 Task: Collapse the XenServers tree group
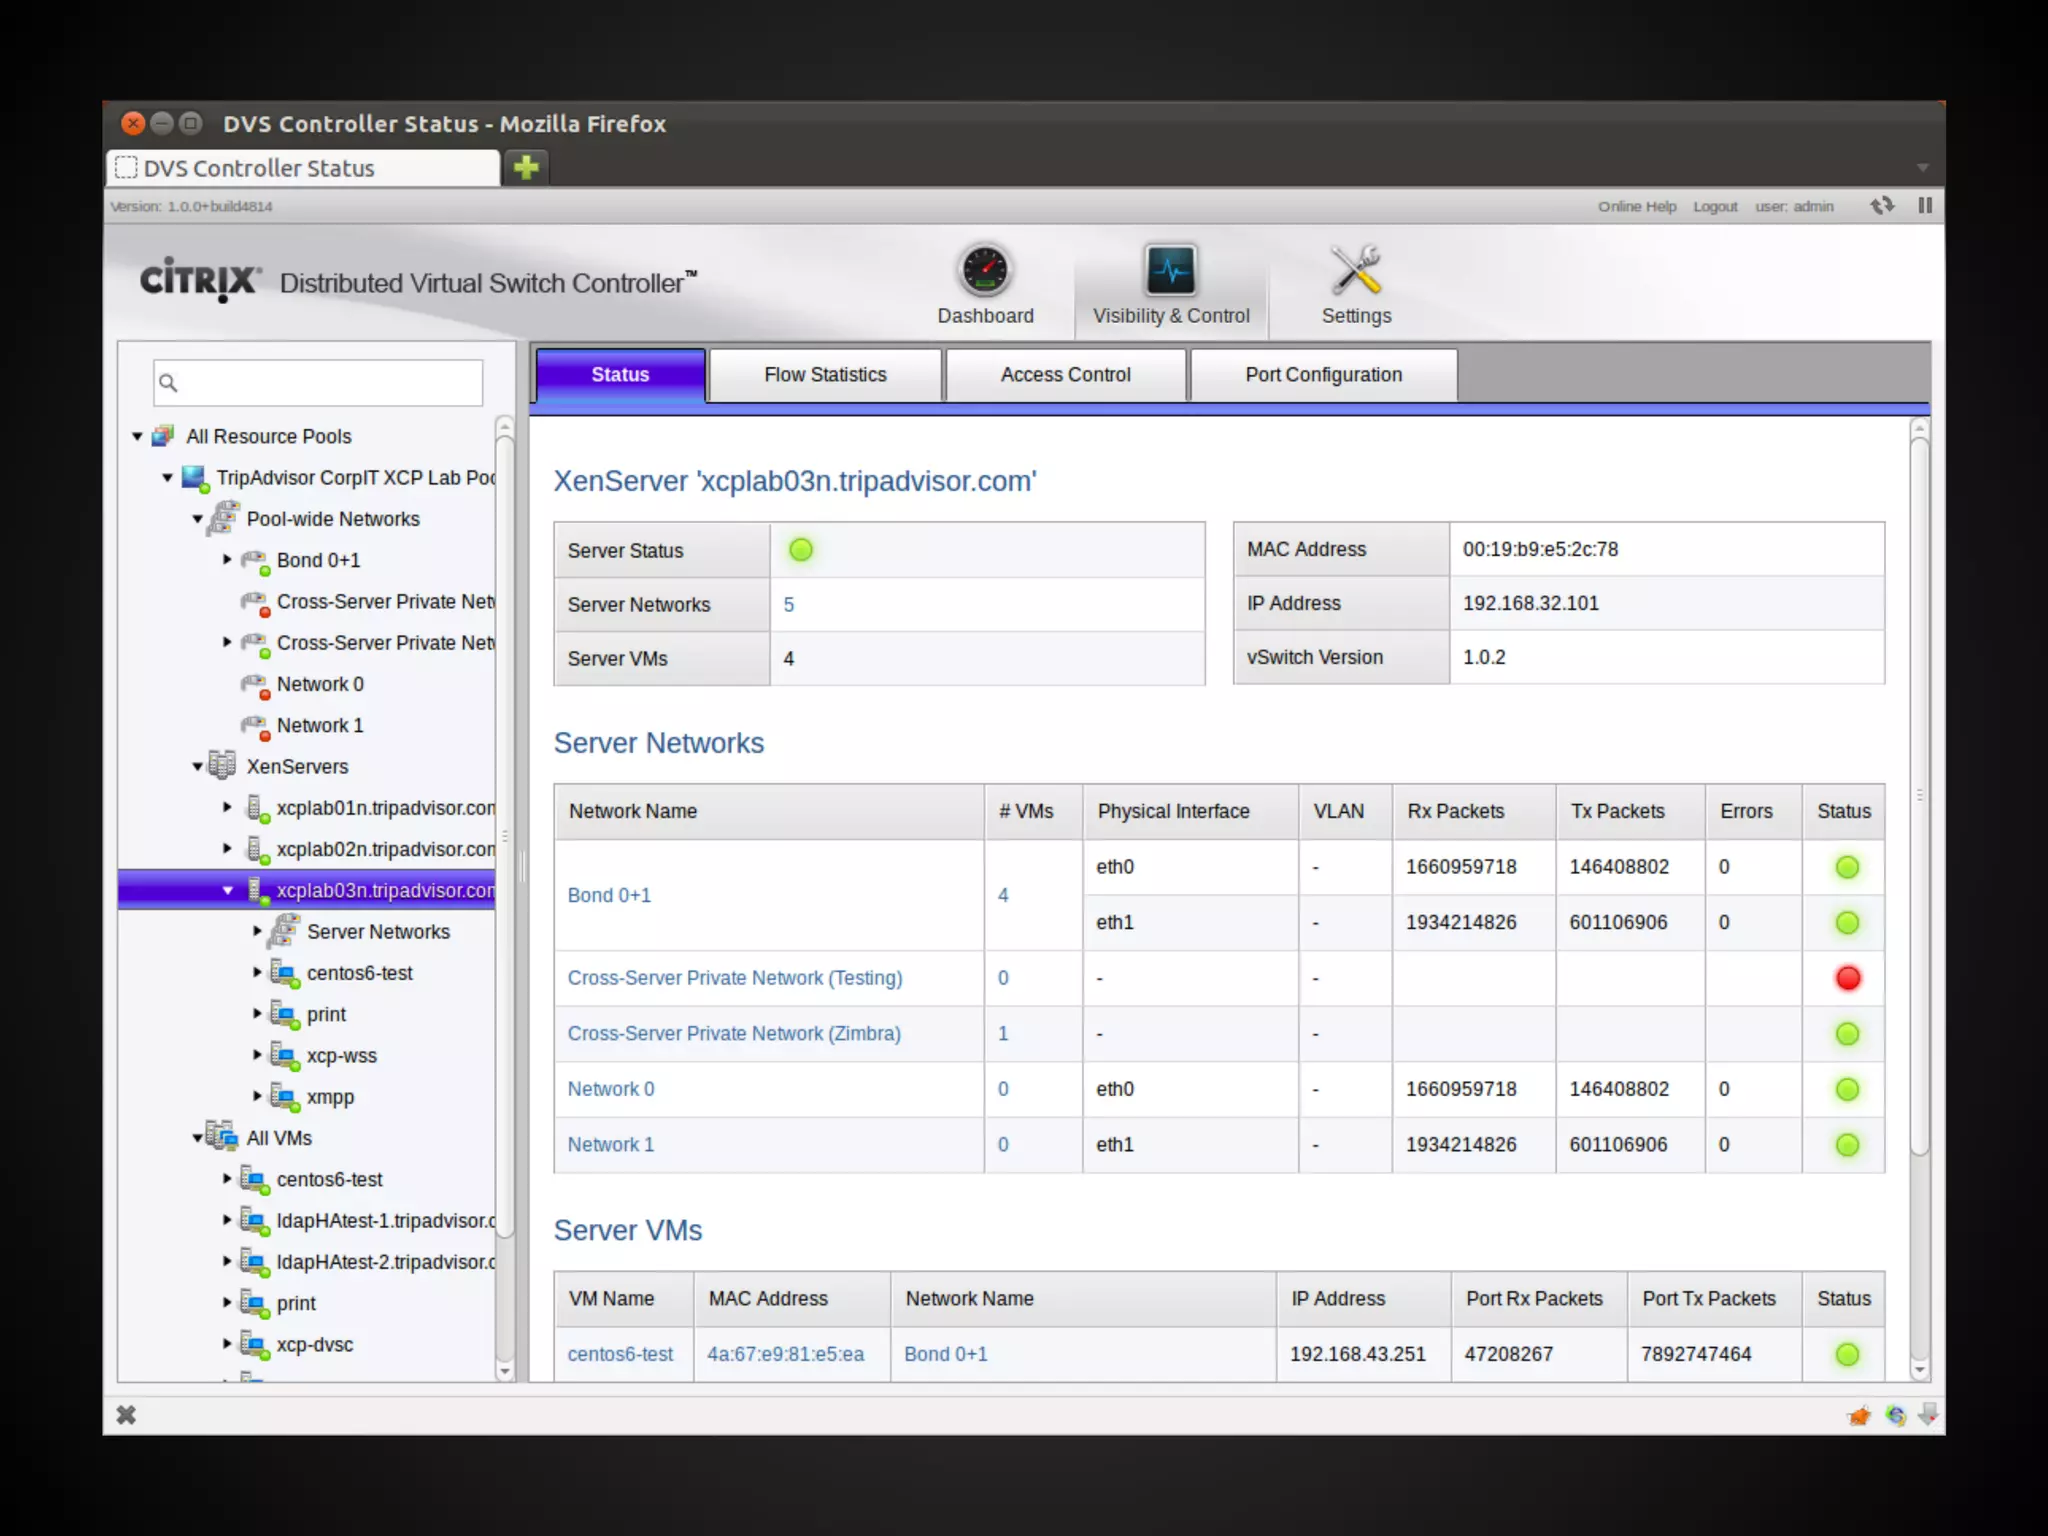(x=197, y=767)
